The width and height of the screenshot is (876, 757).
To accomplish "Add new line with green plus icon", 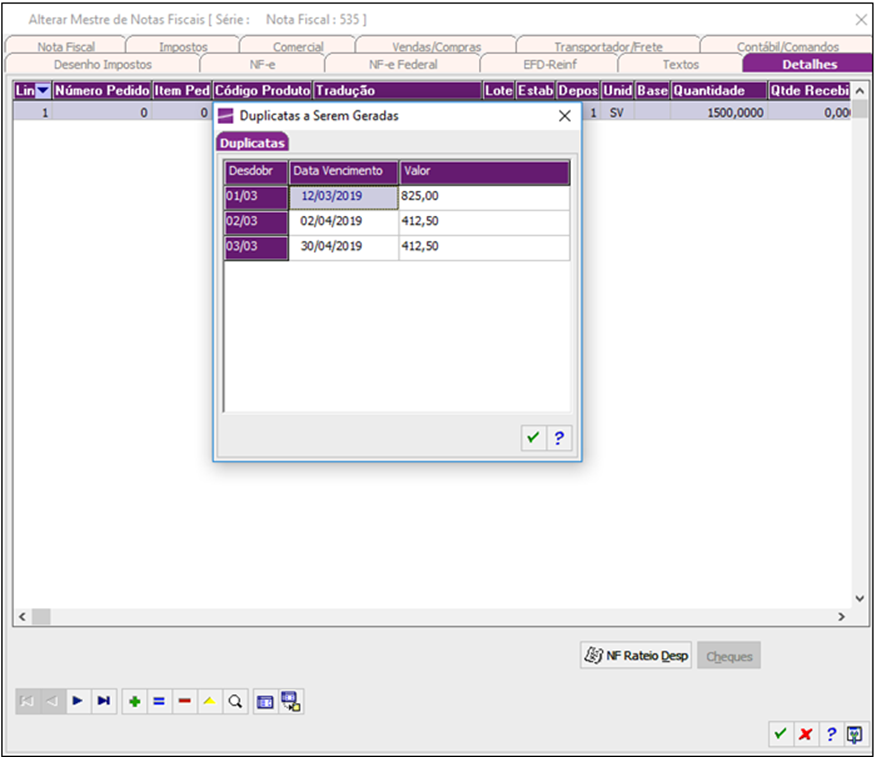I will pyautogui.click(x=135, y=702).
